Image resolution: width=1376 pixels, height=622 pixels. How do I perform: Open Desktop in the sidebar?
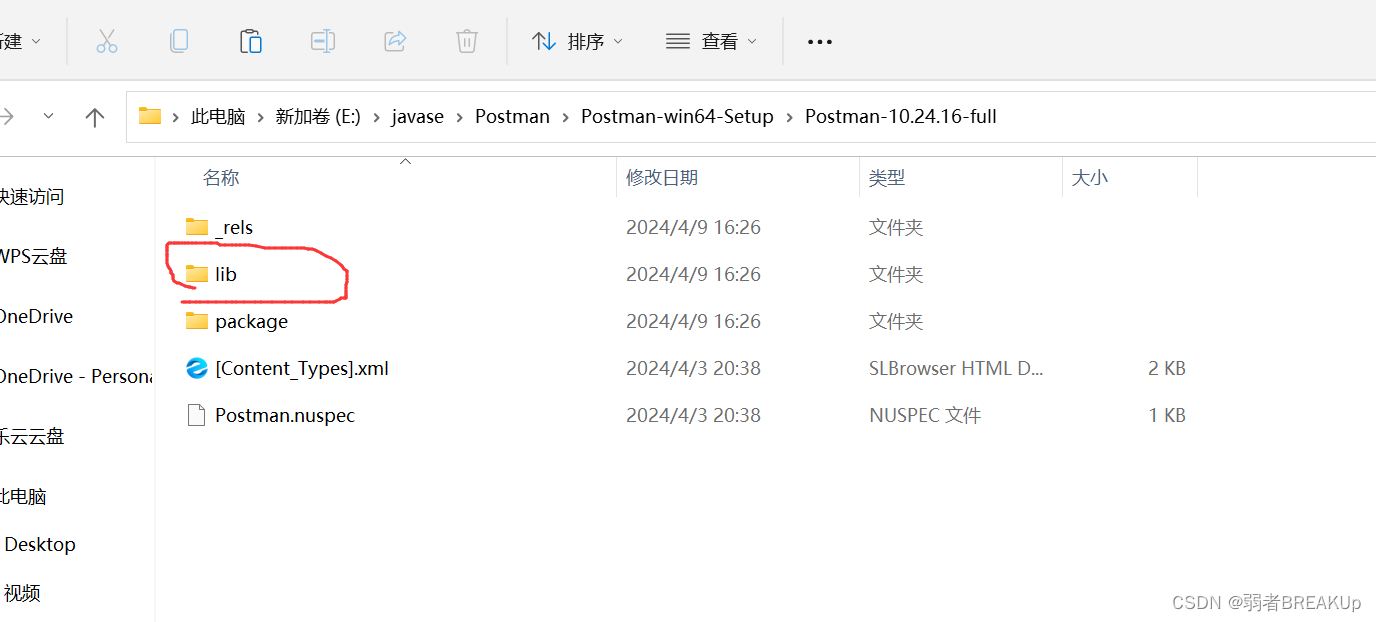[x=40, y=544]
